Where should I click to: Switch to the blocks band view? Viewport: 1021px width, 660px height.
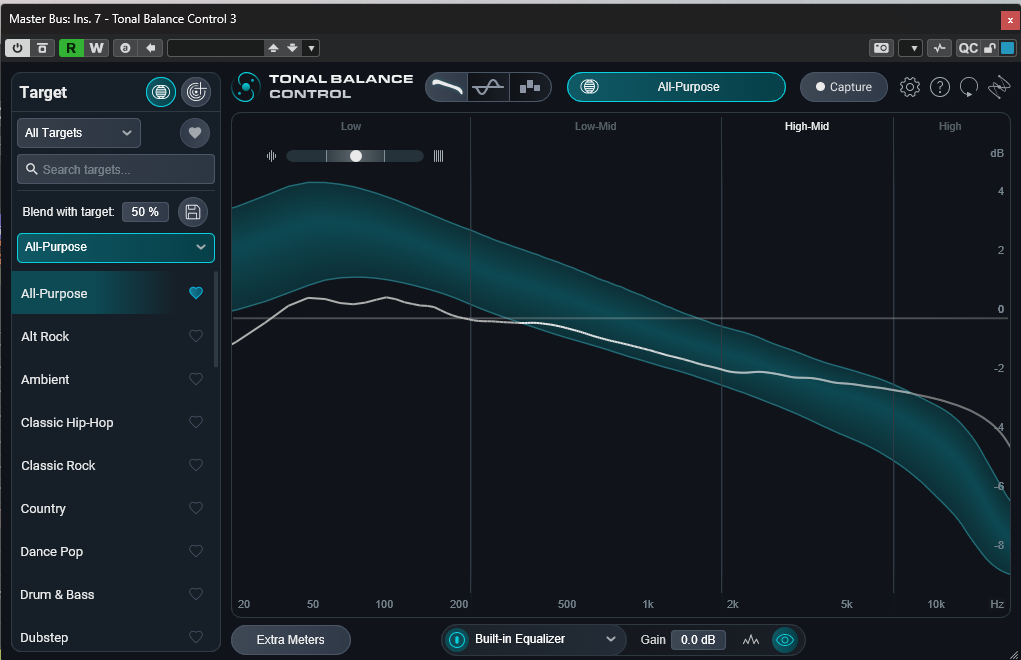pos(530,87)
